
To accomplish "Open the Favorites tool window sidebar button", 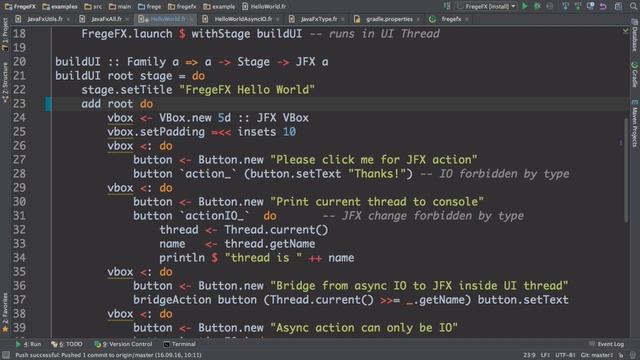I will pyautogui.click(x=5, y=312).
